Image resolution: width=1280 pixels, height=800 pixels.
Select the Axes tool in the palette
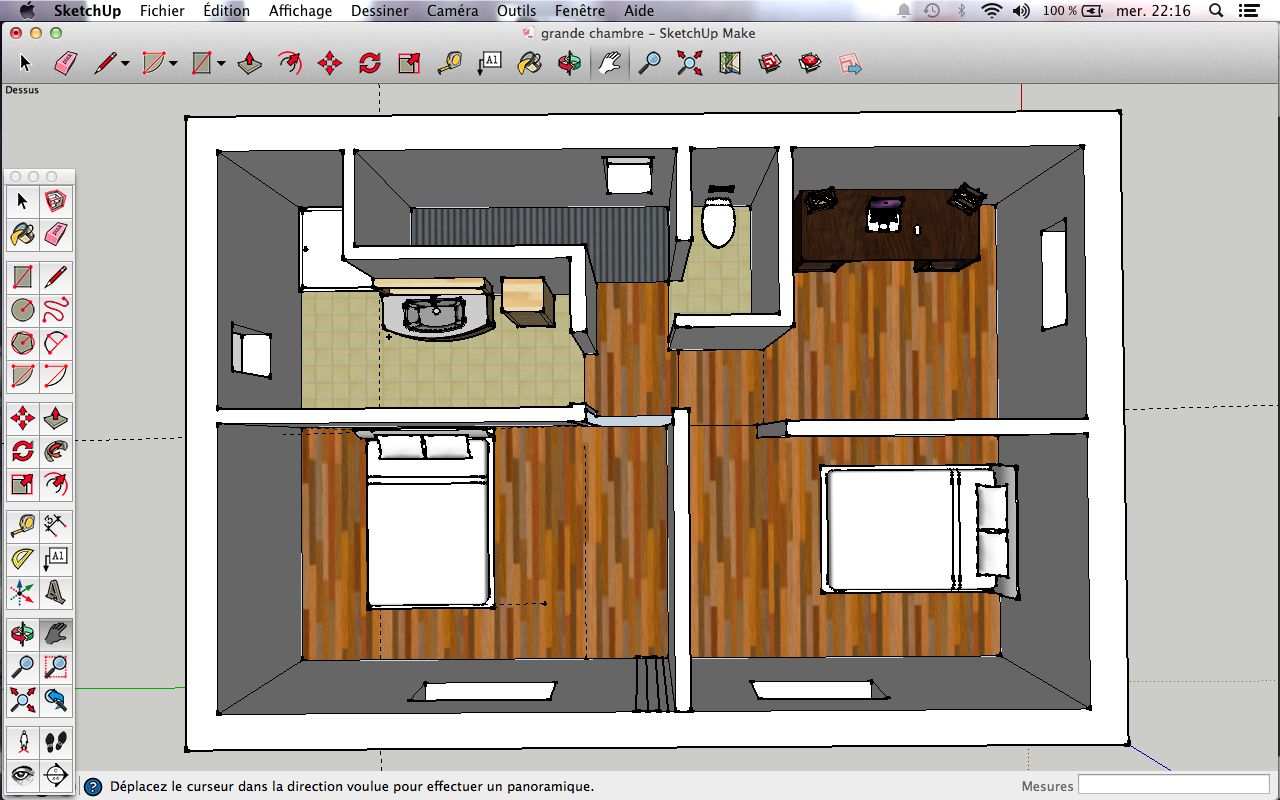pyautogui.click(x=23, y=593)
